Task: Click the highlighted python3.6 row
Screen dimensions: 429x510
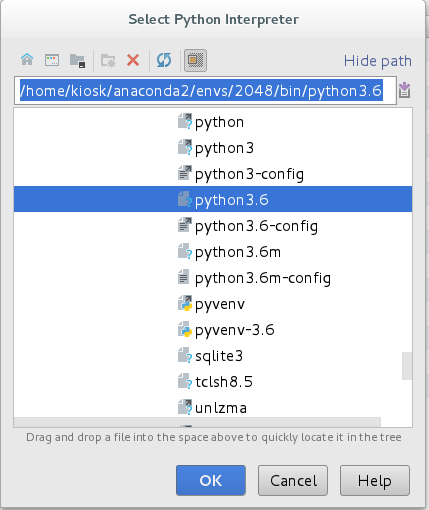Action: point(213,199)
